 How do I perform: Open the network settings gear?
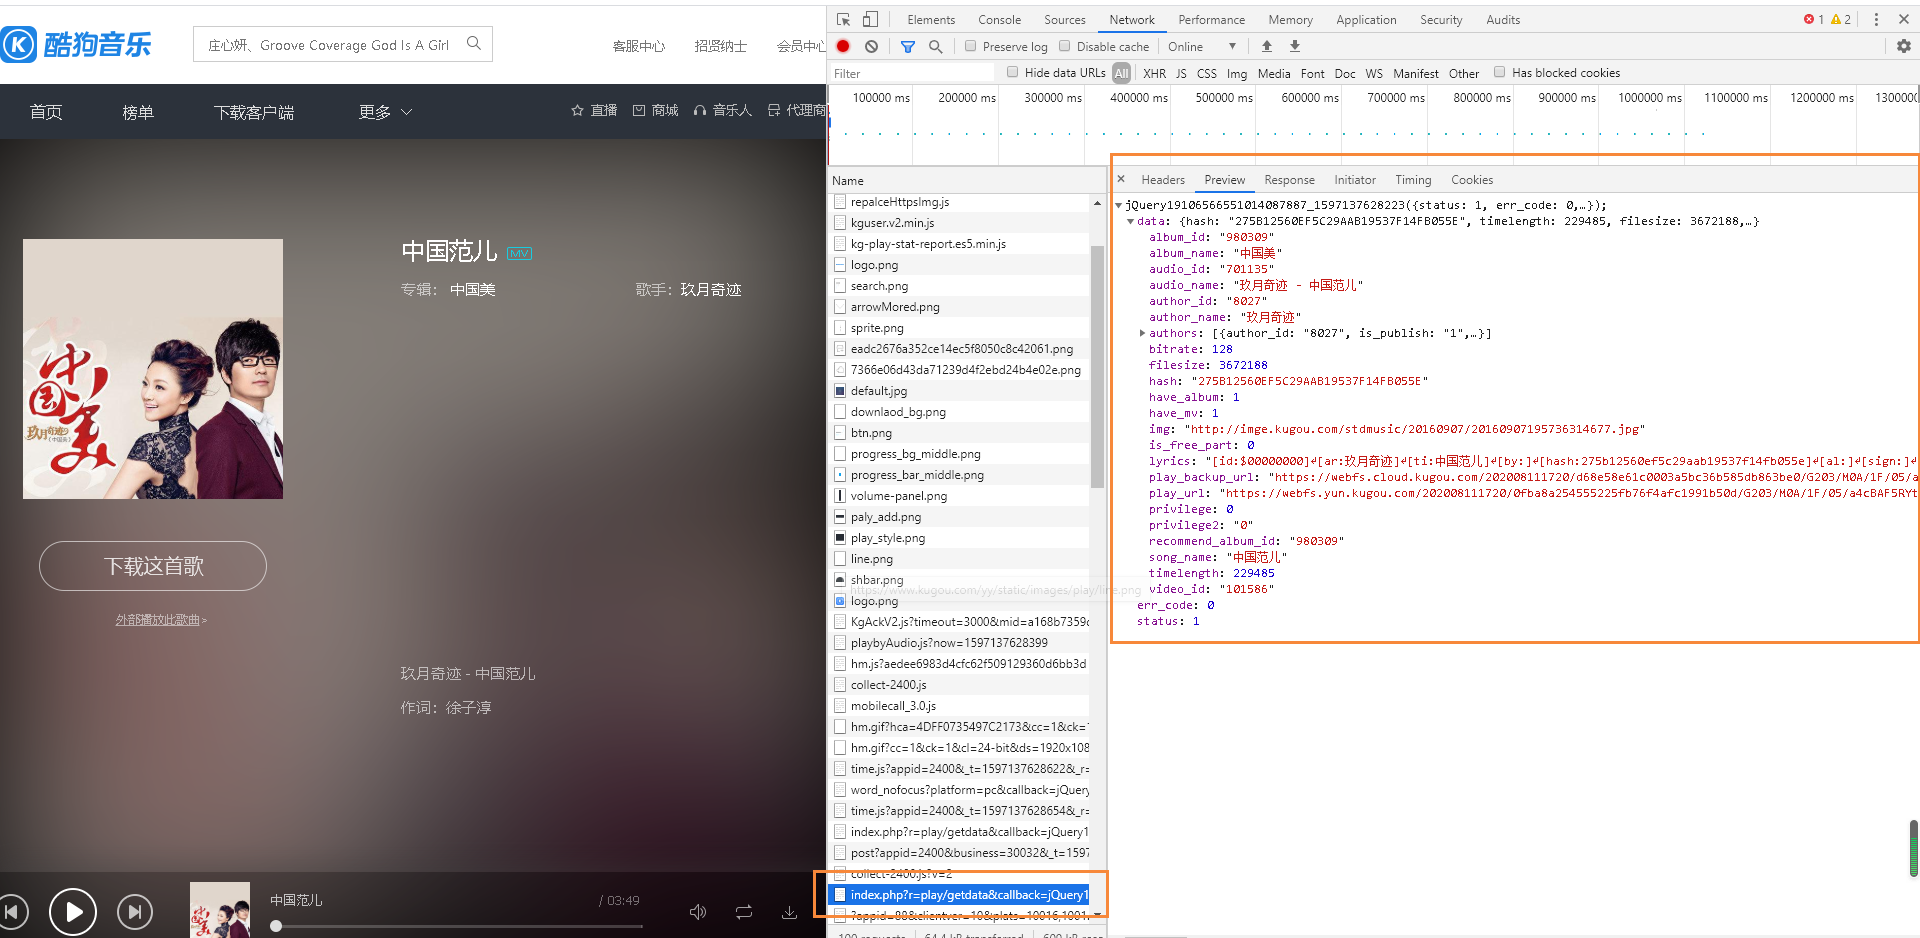[x=1903, y=46]
